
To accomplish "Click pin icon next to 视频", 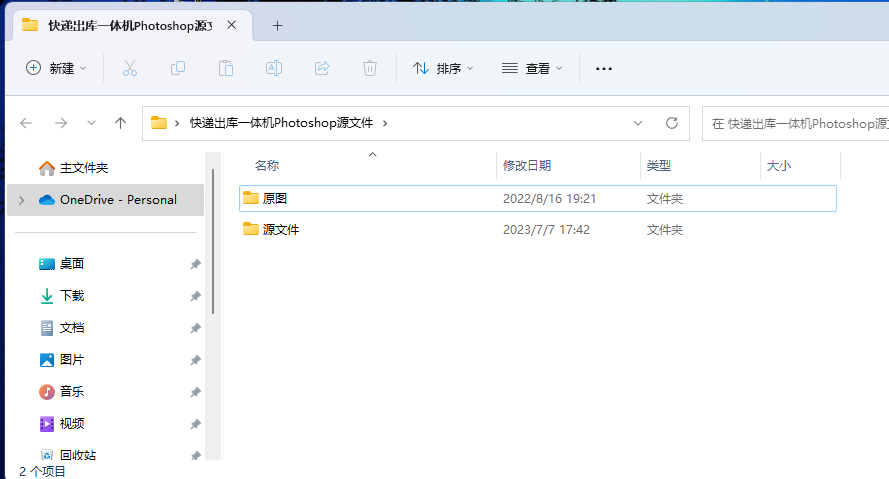I will [196, 424].
